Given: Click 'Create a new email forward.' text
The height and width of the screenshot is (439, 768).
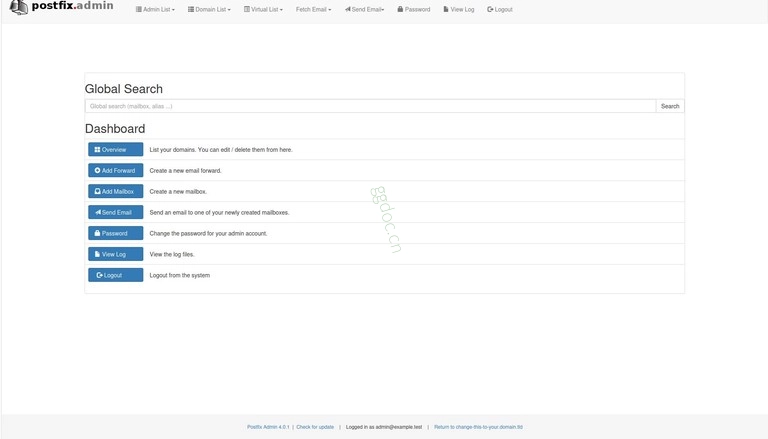Looking at the screenshot, I should coord(185,171).
